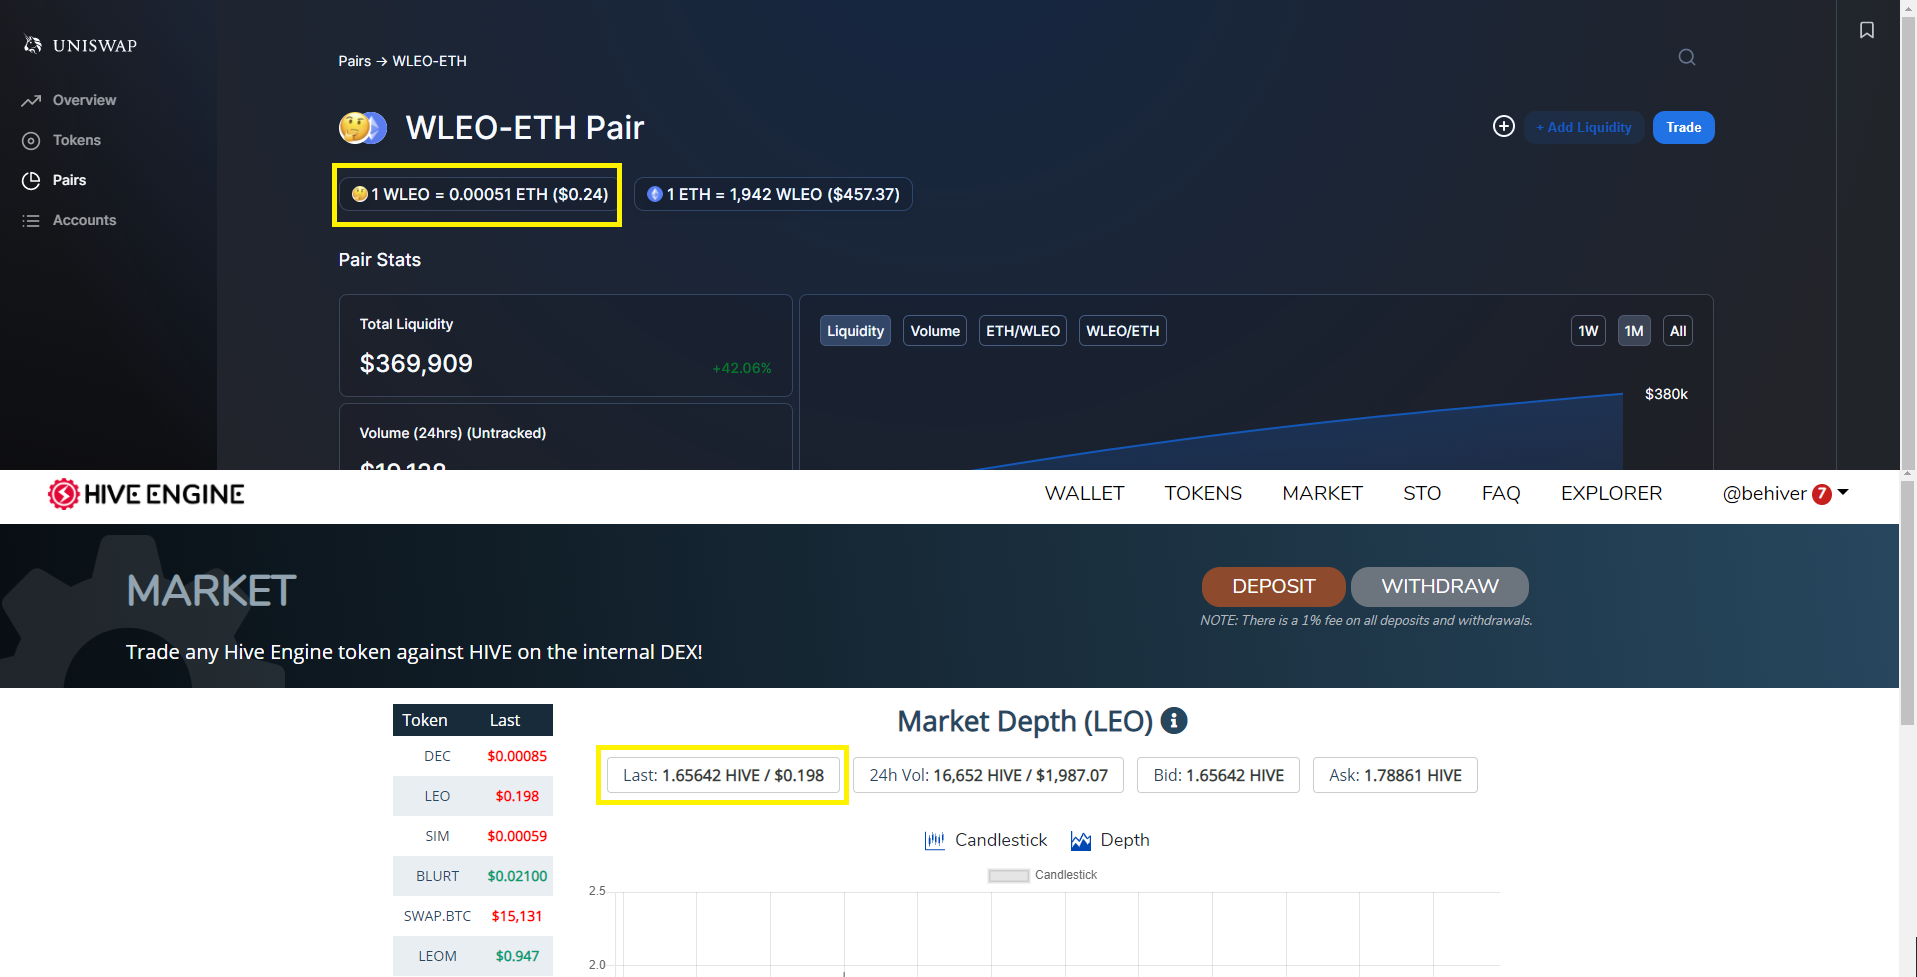Click the +42.06% liquidity change
This screenshot has height=977, width=1917.
click(x=741, y=368)
